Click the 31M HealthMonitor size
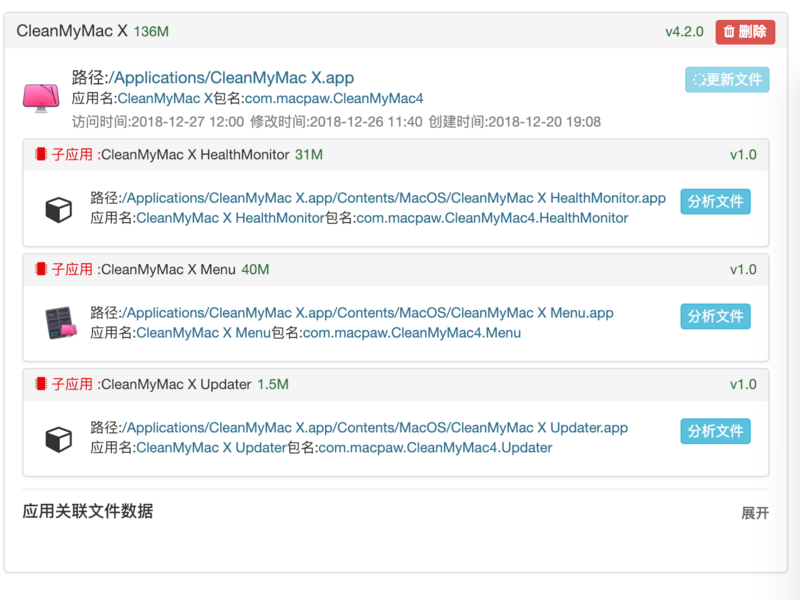This screenshot has width=800, height=600. pos(309,155)
